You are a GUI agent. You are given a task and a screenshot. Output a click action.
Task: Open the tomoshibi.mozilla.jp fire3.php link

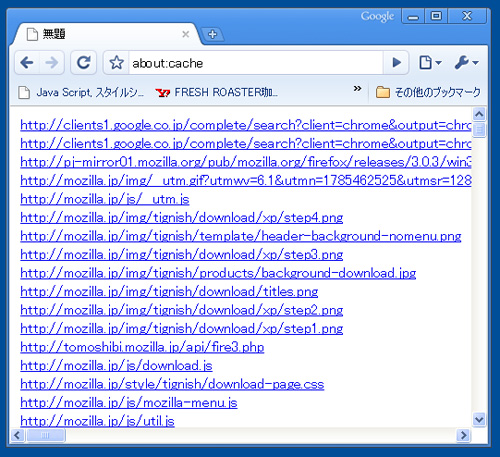coord(142,347)
